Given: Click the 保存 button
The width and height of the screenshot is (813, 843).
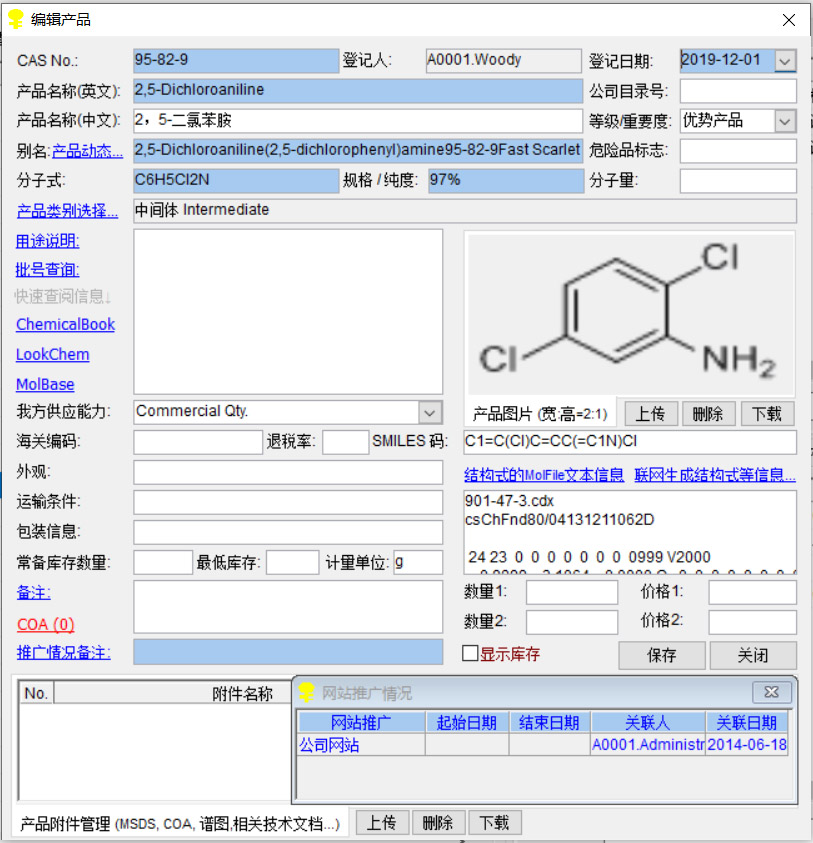Looking at the screenshot, I should coord(662,655).
